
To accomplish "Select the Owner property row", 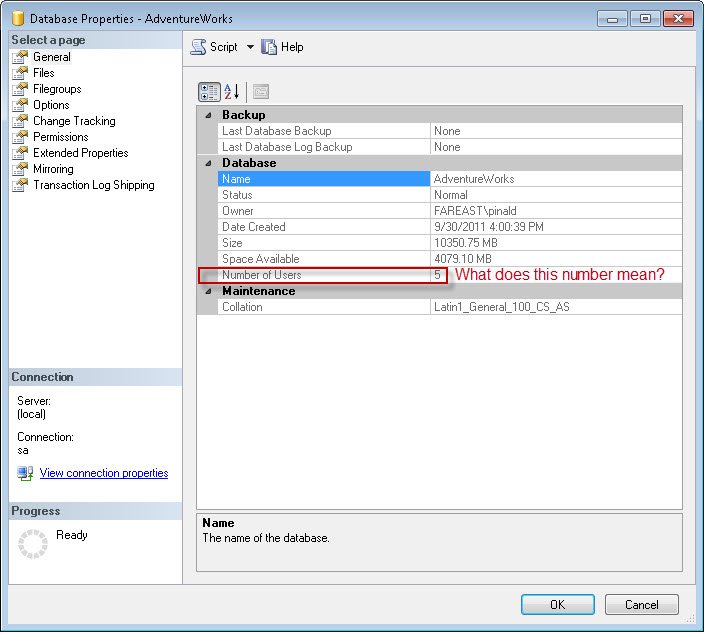I will (x=449, y=211).
